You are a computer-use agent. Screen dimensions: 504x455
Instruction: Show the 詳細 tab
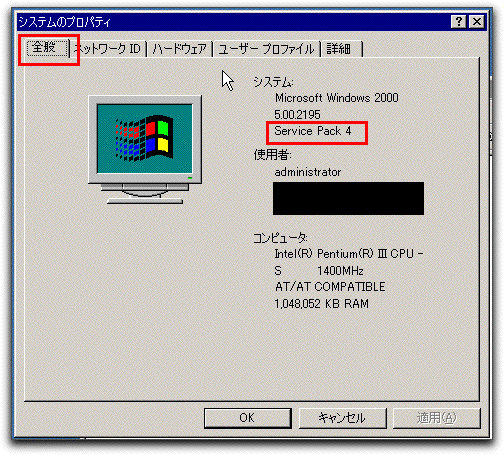341,49
